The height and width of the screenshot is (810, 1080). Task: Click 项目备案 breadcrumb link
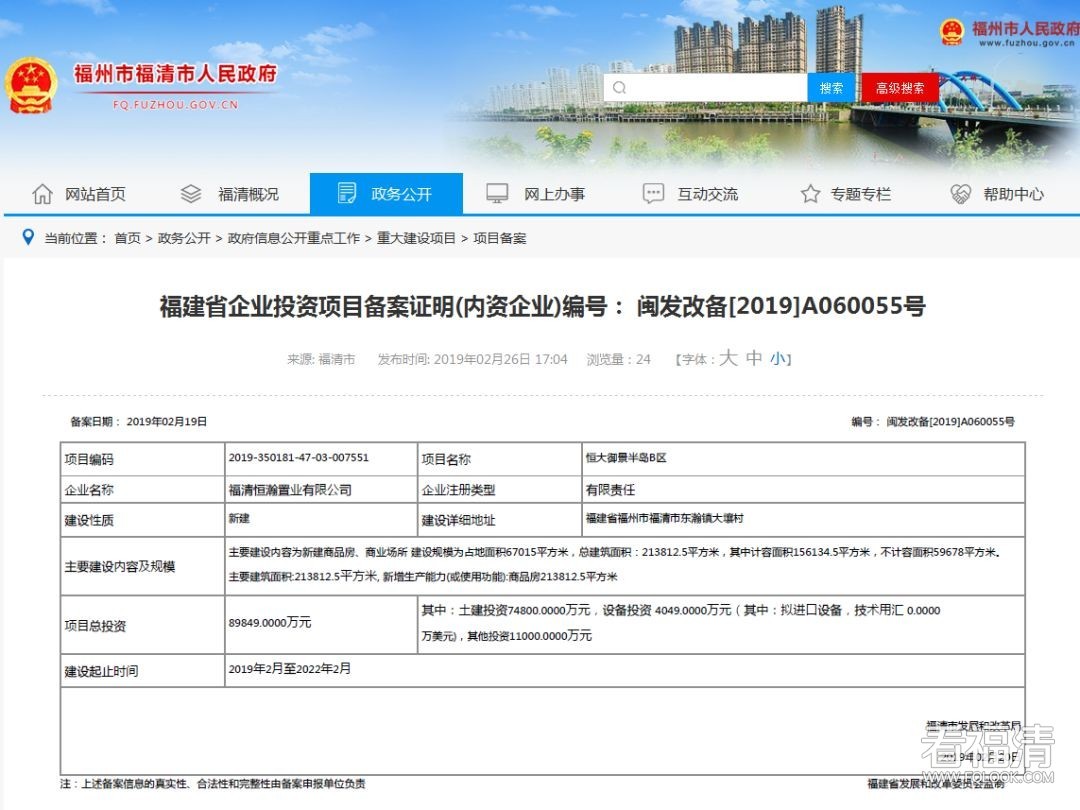coord(499,238)
